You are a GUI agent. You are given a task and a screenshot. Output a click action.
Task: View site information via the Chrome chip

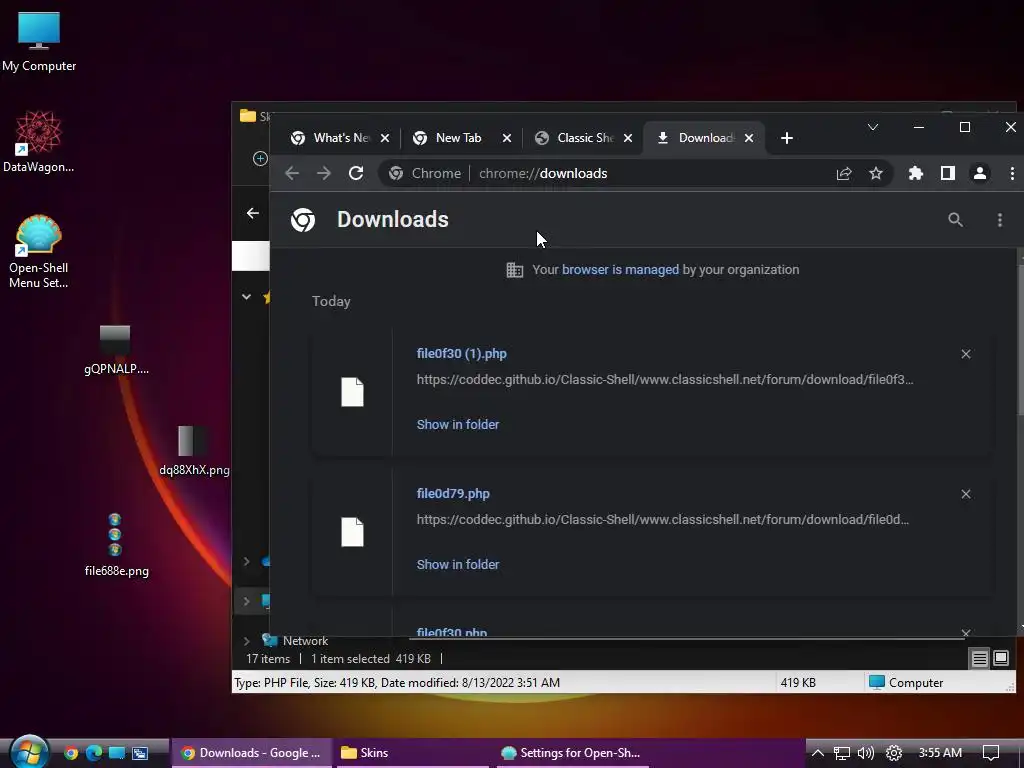click(425, 173)
